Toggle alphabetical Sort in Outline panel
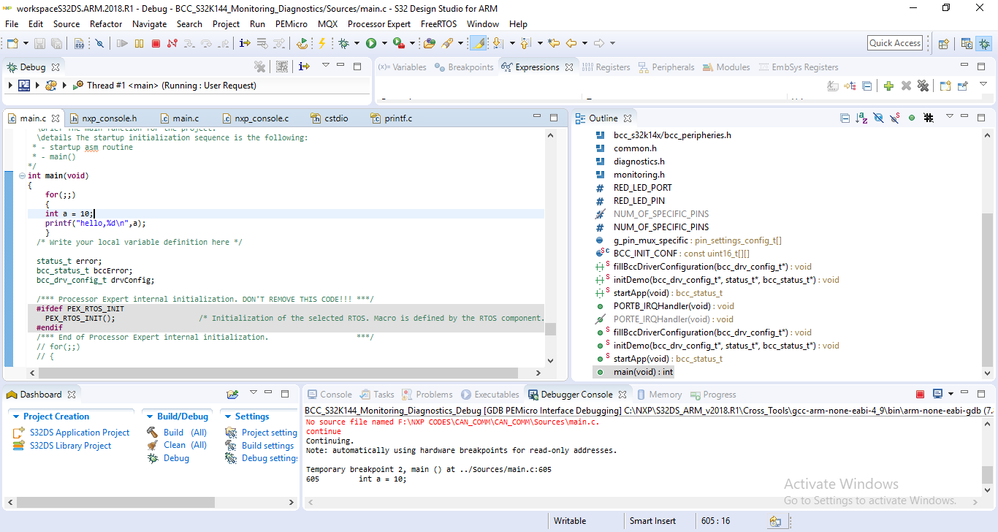Image resolution: width=998 pixels, height=532 pixels. 861,118
